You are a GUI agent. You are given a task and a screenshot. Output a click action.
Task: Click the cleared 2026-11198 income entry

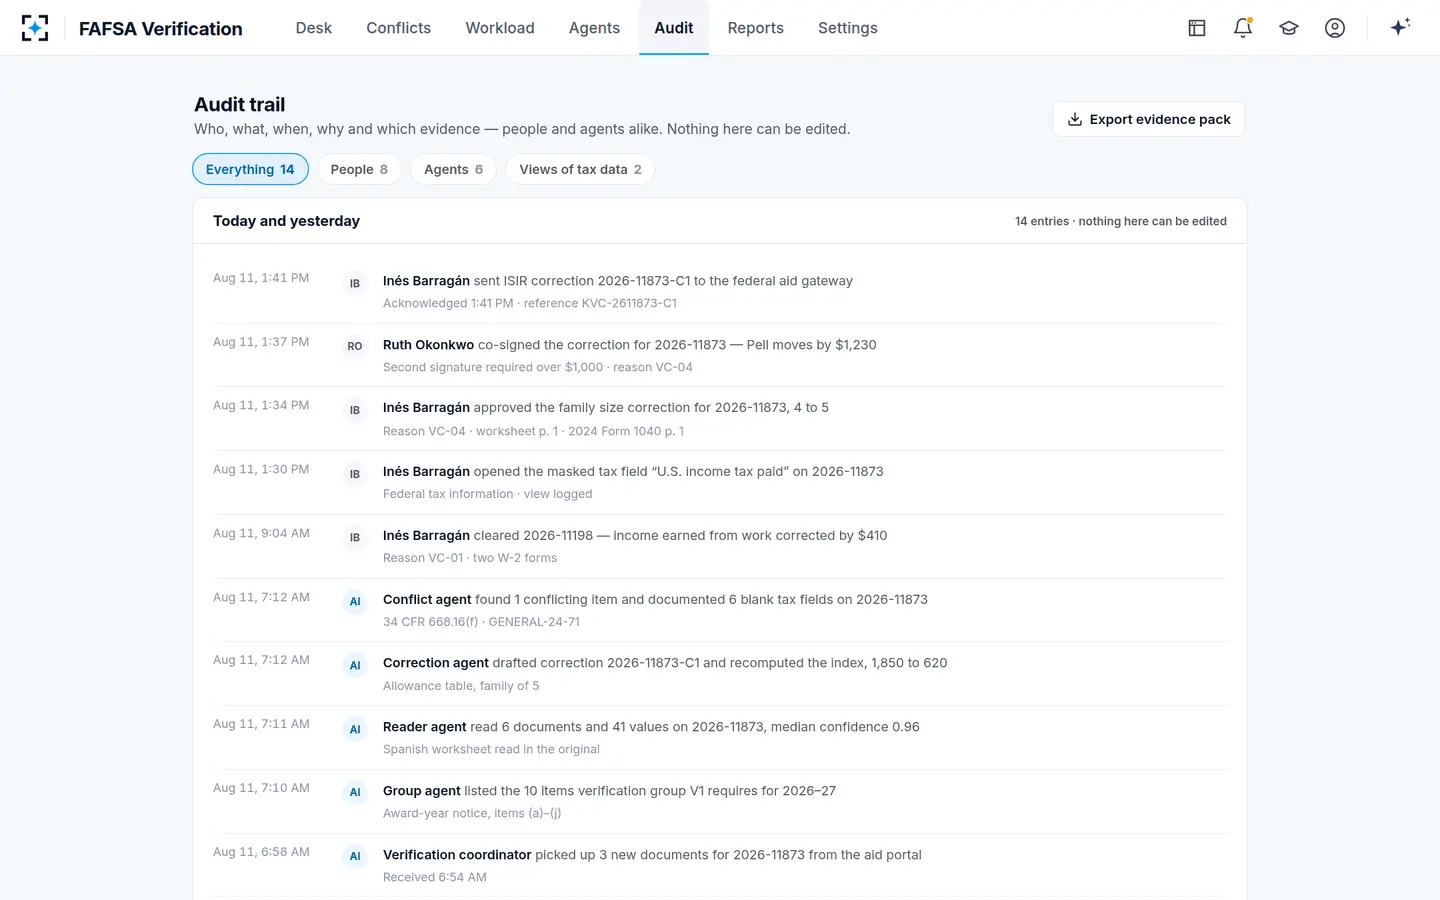pos(720,547)
